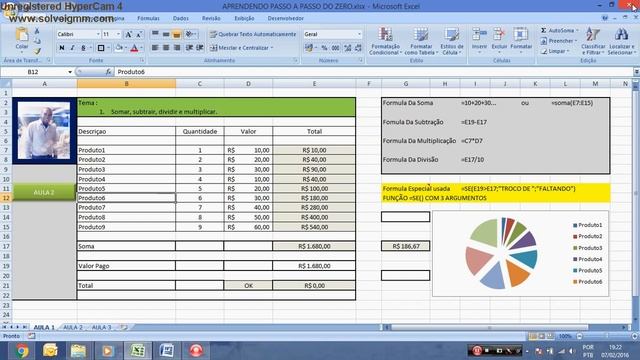Click the green AULA 2 button
Screen dimensions: 640x360
coord(44,192)
